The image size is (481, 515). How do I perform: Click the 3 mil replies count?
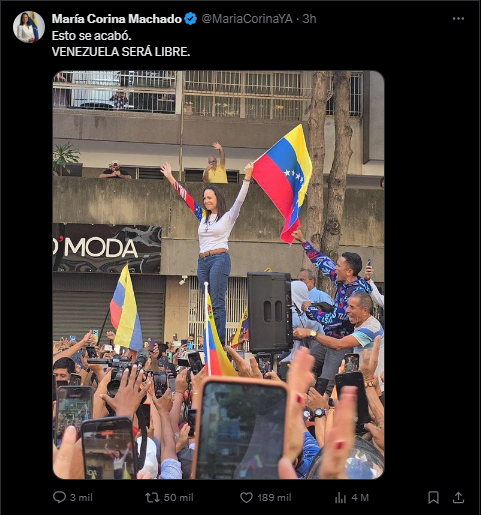click(81, 498)
